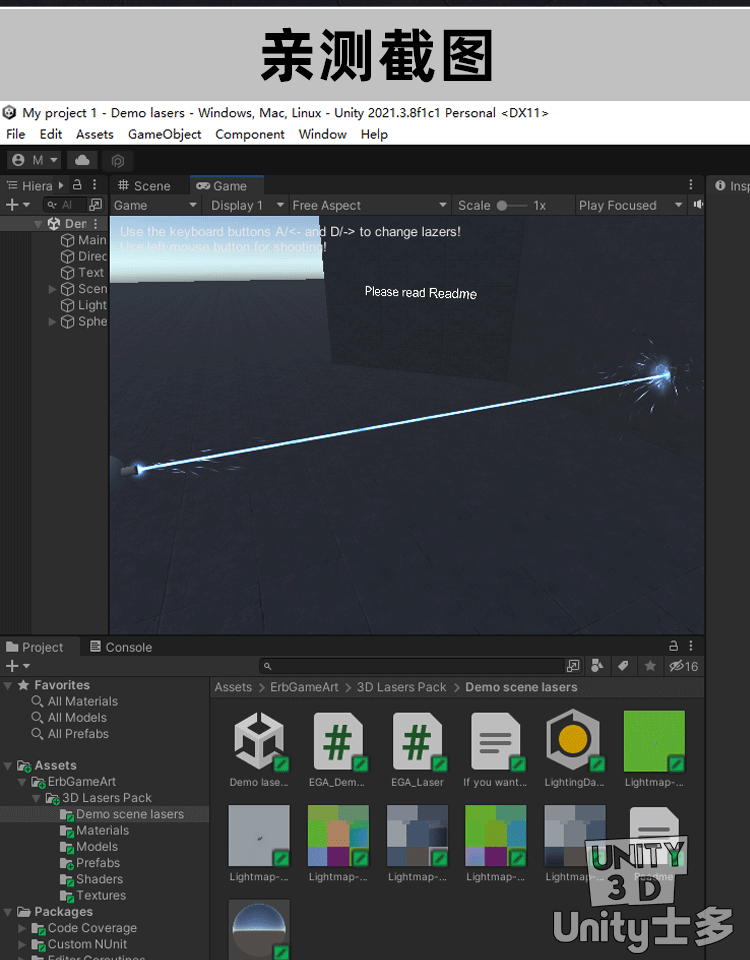Open the EGA_Laser script asset
This screenshot has height=960, width=750.
[417, 744]
